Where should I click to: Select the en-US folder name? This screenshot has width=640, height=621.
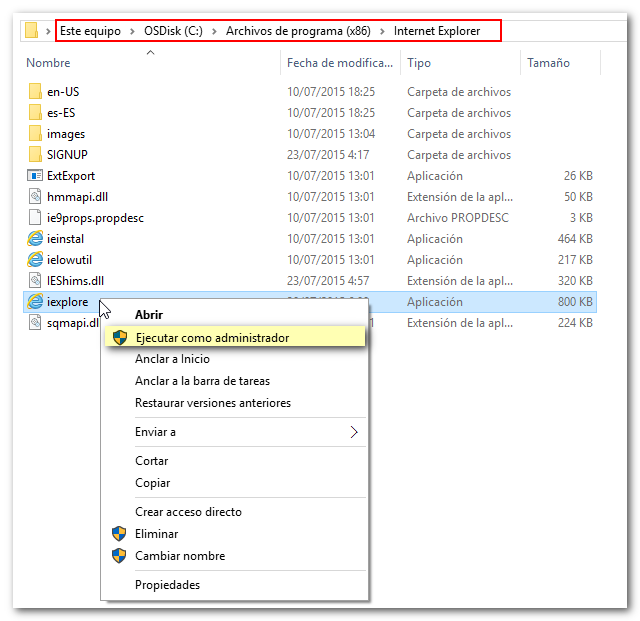point(63,92)
